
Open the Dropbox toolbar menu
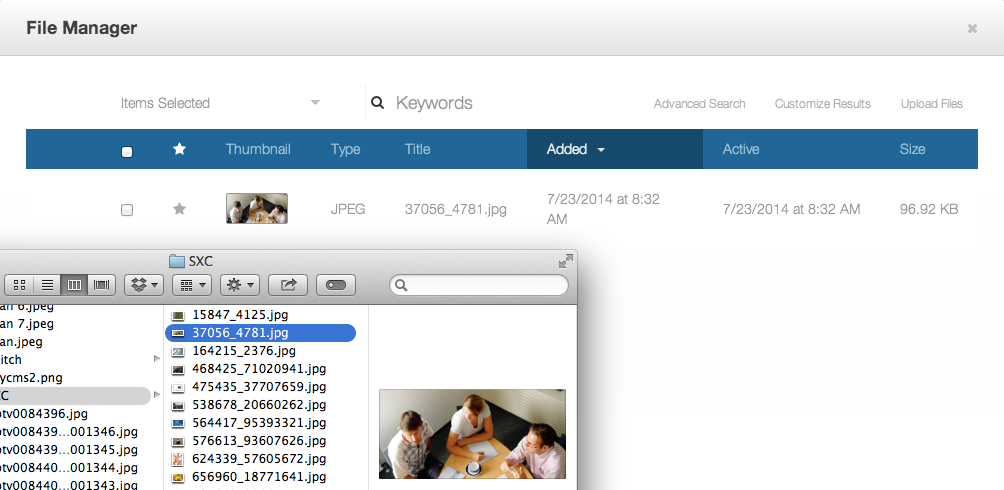point(143,285)
